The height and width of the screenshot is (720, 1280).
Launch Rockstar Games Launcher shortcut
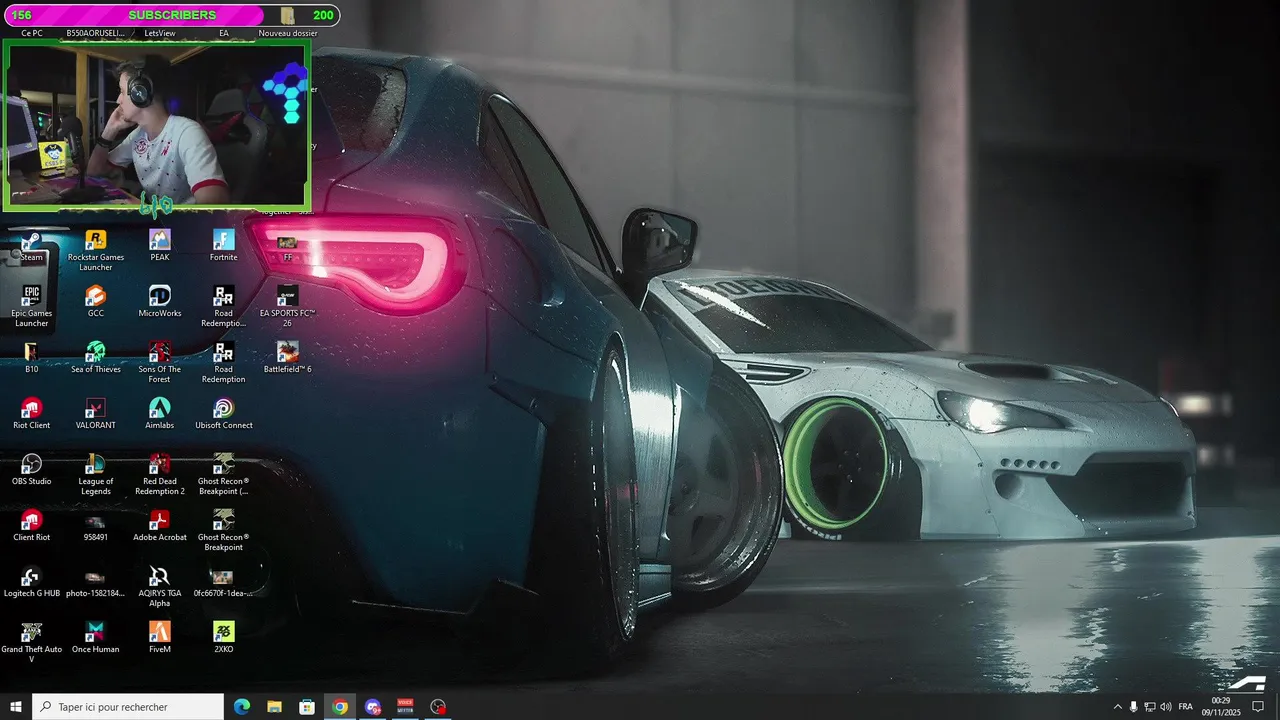[96, 250]
